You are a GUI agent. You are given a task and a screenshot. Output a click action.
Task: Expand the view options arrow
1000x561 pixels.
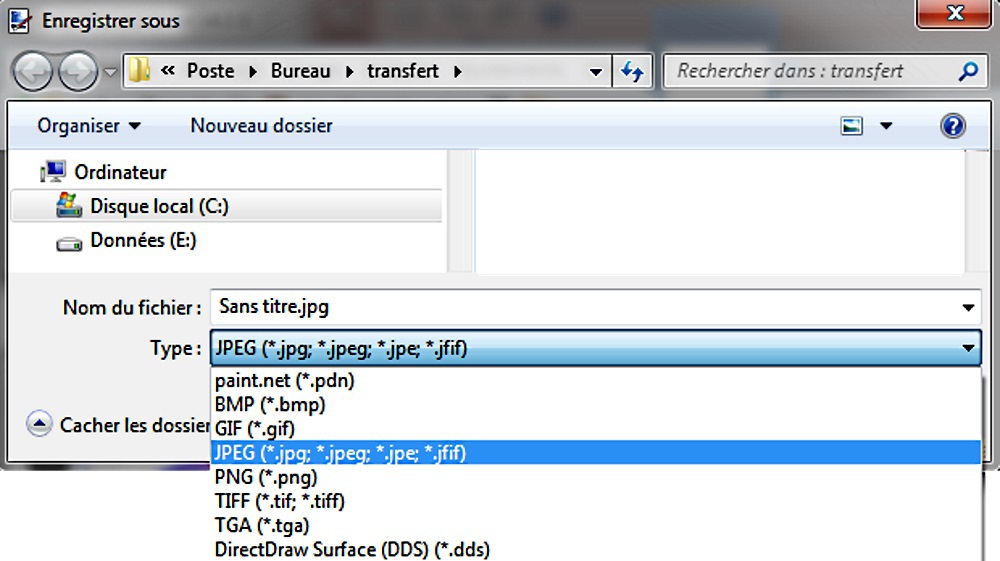coord(886,126)
